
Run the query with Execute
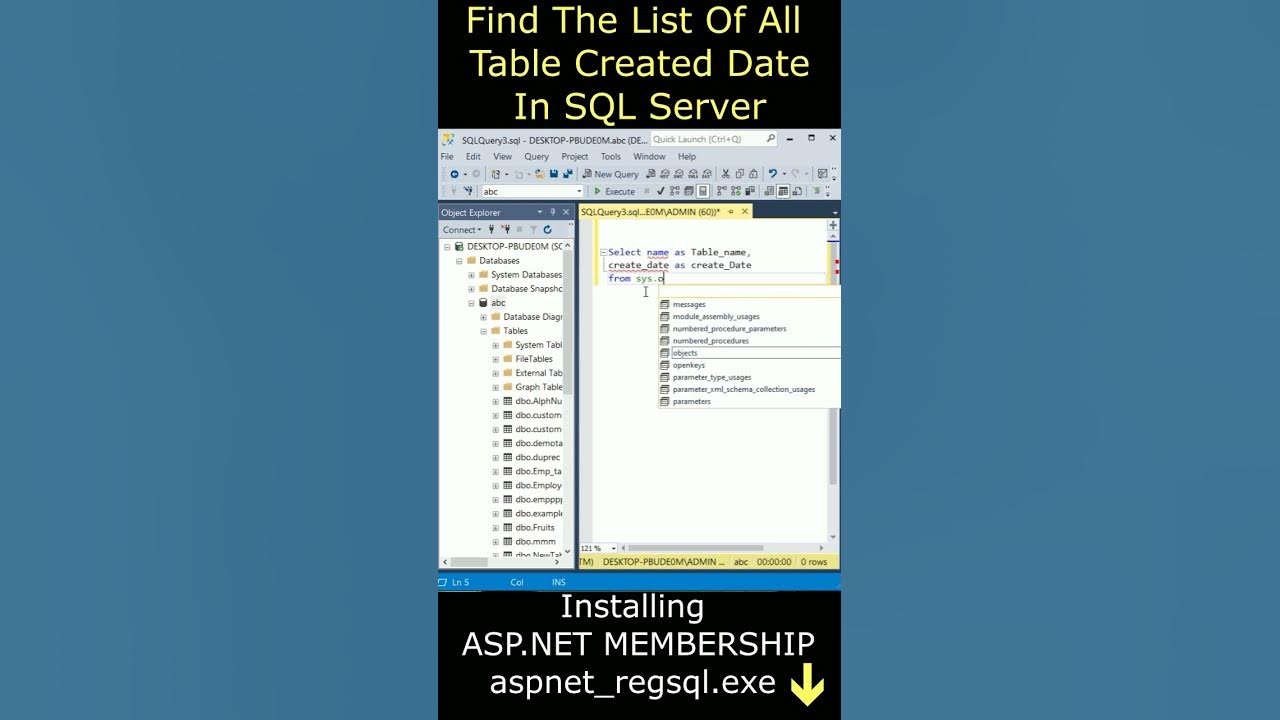[614, 191]
